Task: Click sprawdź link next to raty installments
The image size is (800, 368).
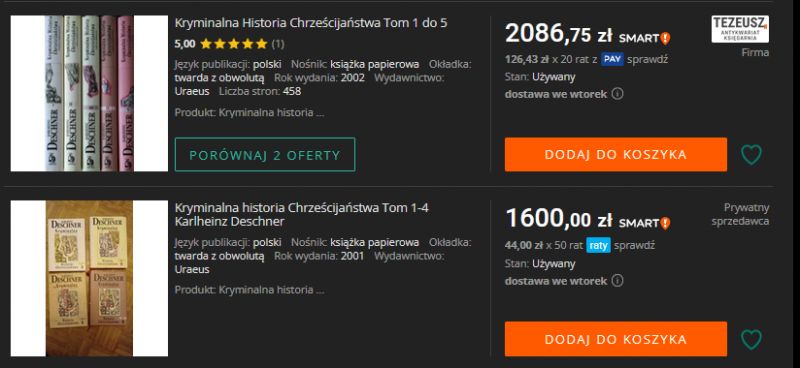Action: (634, 246)
